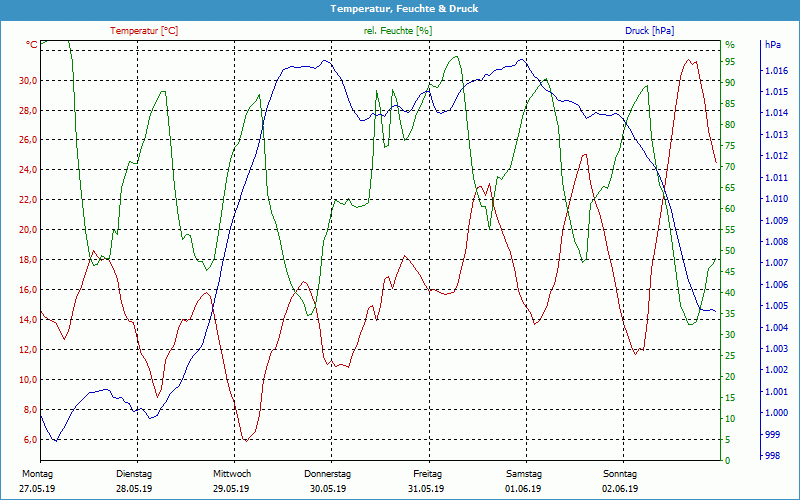The image size is (800, 500).
Task: Click the 1.000 pressure axis value
Action: [776, 413]
